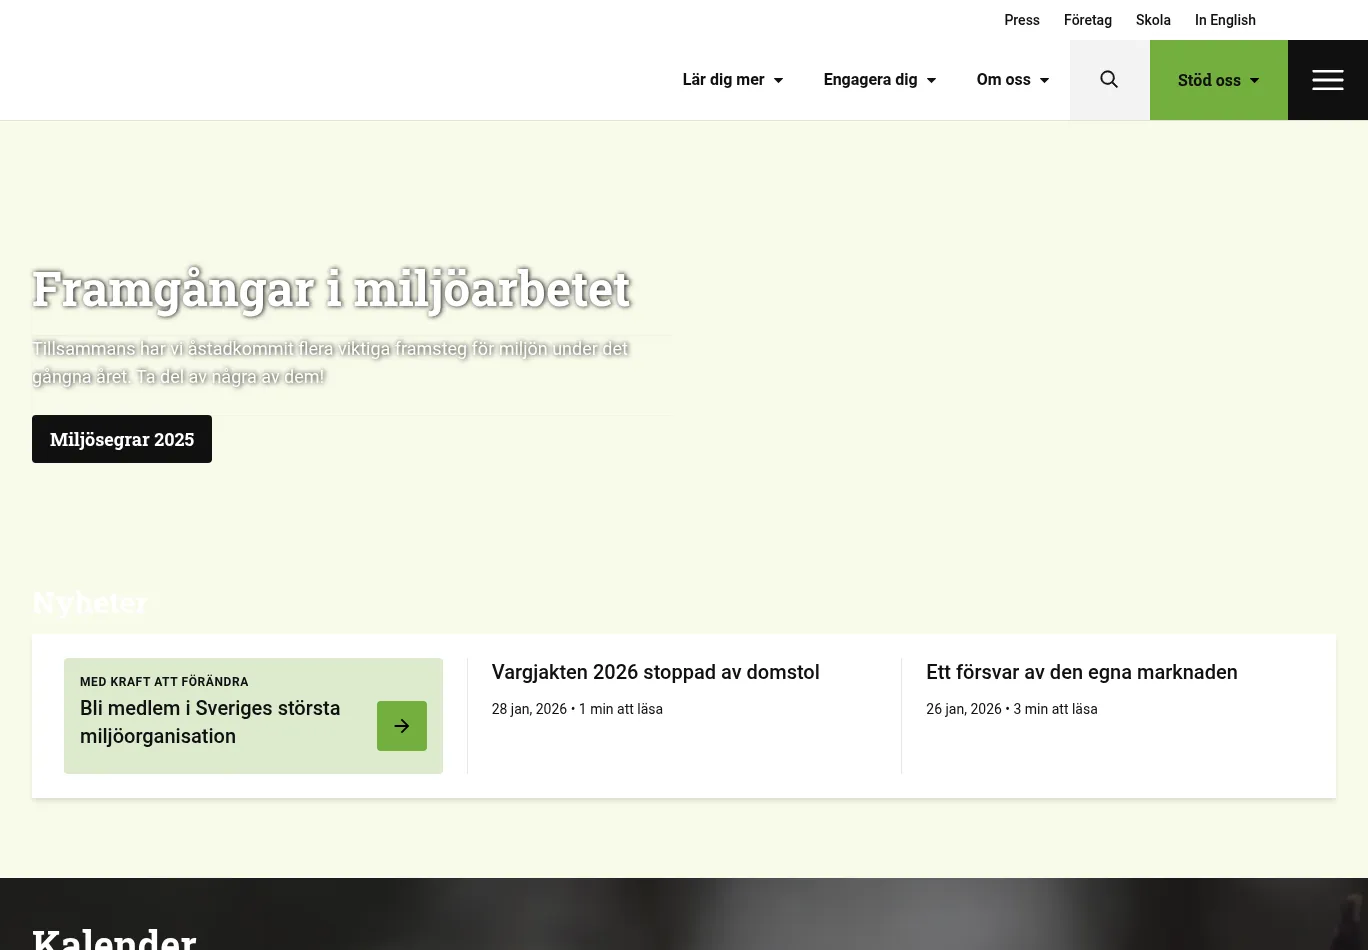Image resolution: width=1368 pixels, height=950 pixels.
Task: Click the Nyheter section heading
Action: pyautogui.click(x=90, y=603)
